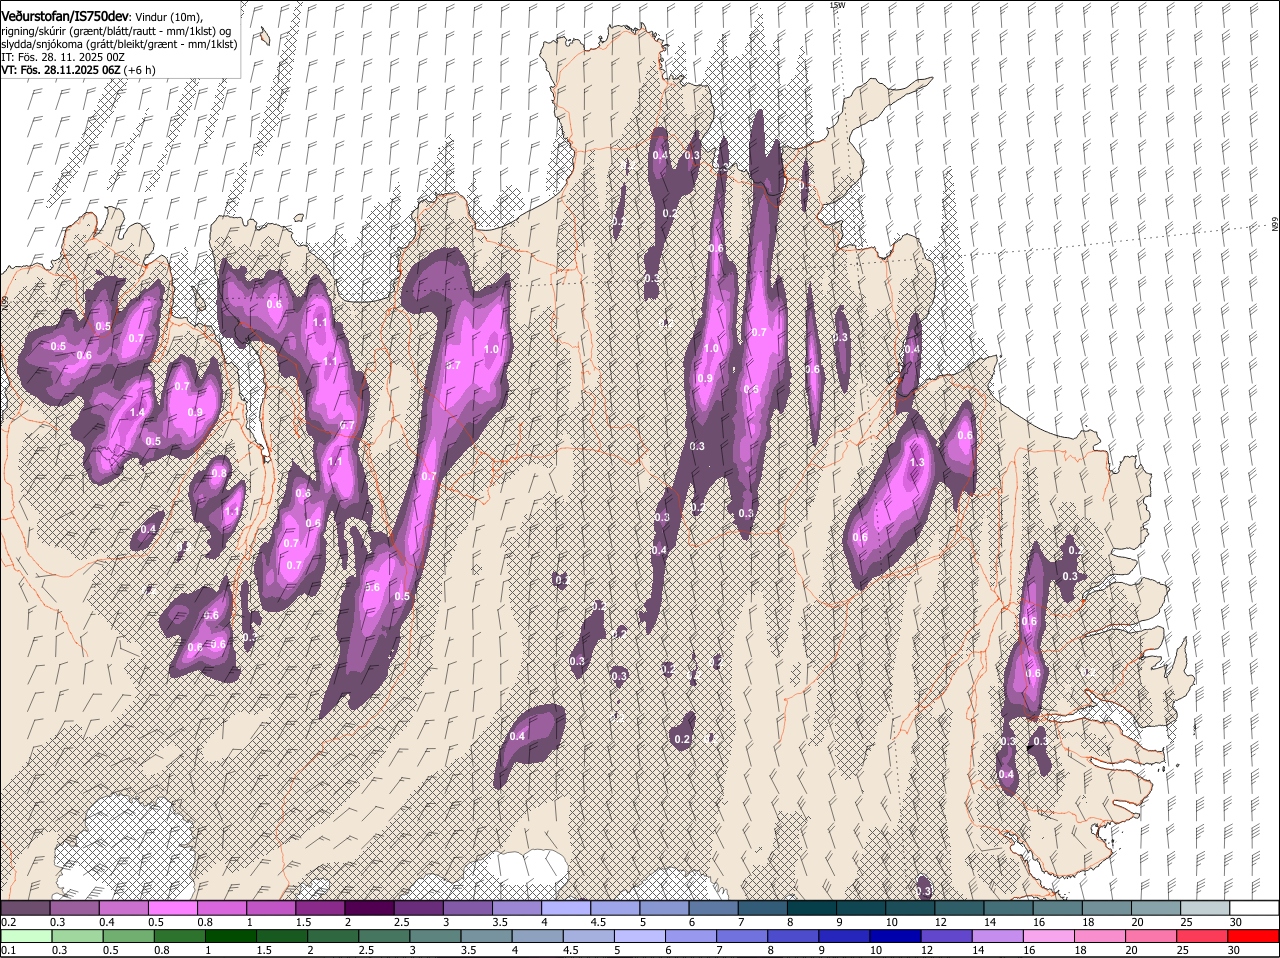
Task: Pick the bottom legend swatch between 3 and 3.5
Action: pyautogui.click(x=436, y=936)
